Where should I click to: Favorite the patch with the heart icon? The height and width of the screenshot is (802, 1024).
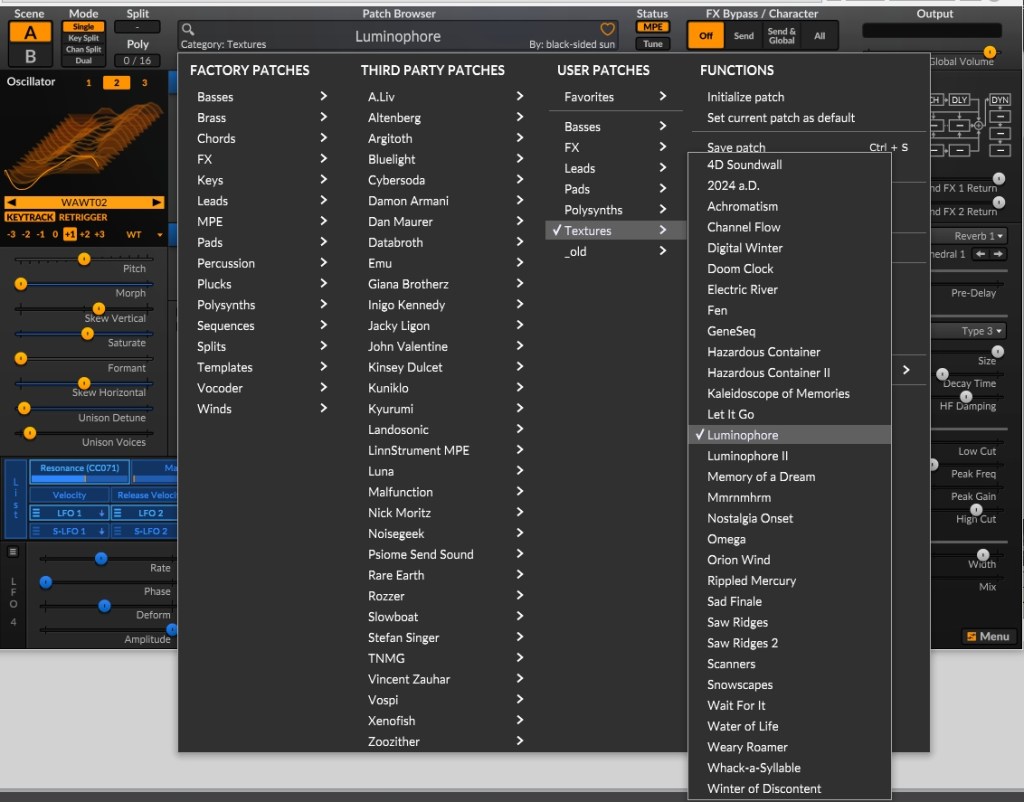pyautogui.click(x=607, y=30)
